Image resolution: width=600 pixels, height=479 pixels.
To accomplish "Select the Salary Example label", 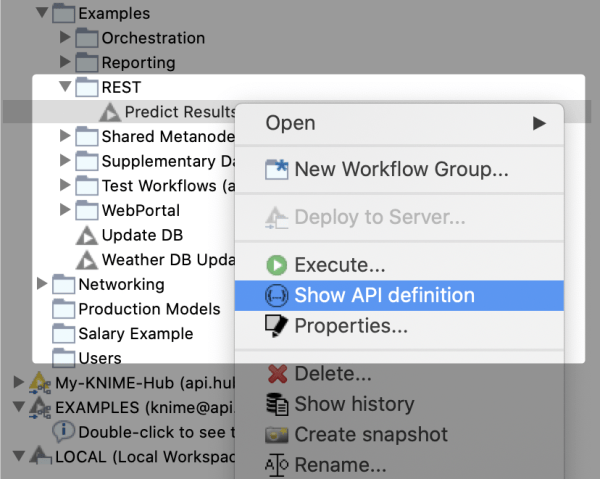I will click(x=136, y=334).
